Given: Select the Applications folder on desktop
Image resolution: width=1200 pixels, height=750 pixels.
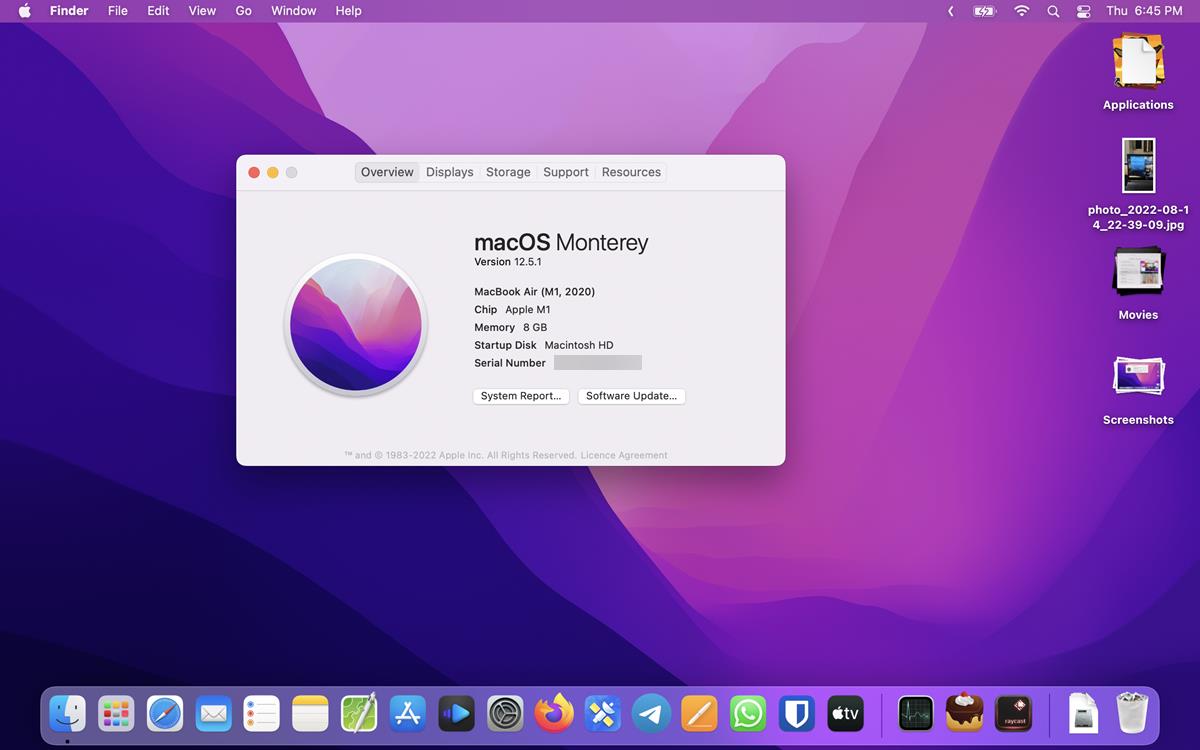Looking at the screenshot, I should tap(1138, 72).
